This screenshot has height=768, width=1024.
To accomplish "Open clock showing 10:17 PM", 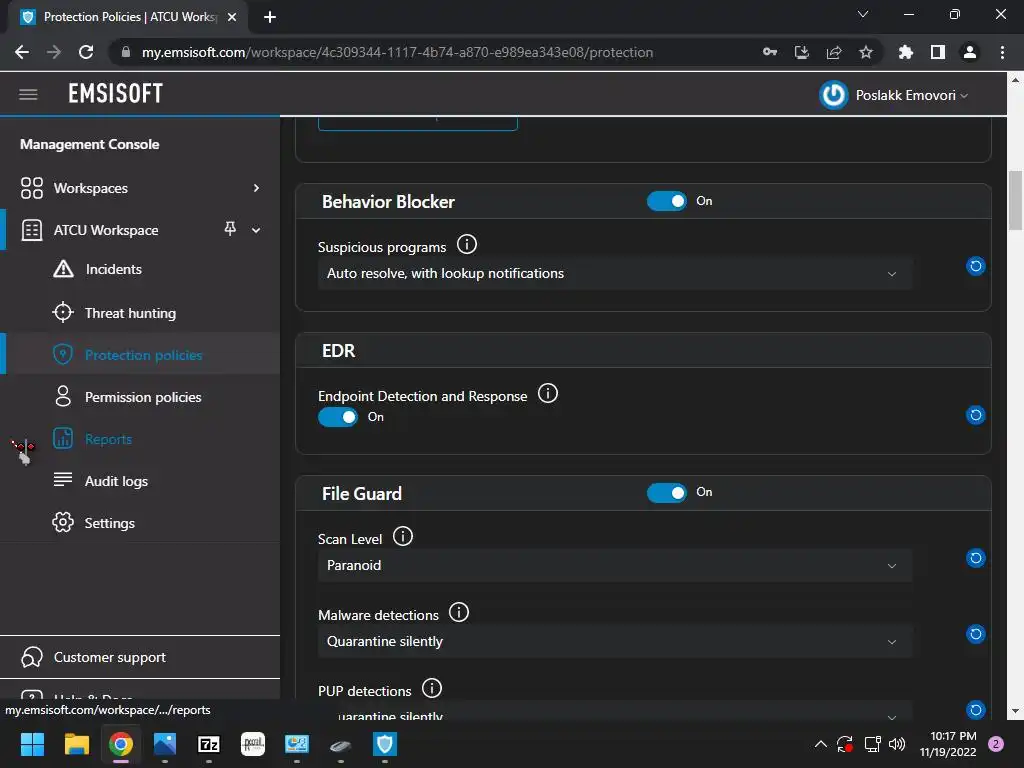I will (948, 744).
